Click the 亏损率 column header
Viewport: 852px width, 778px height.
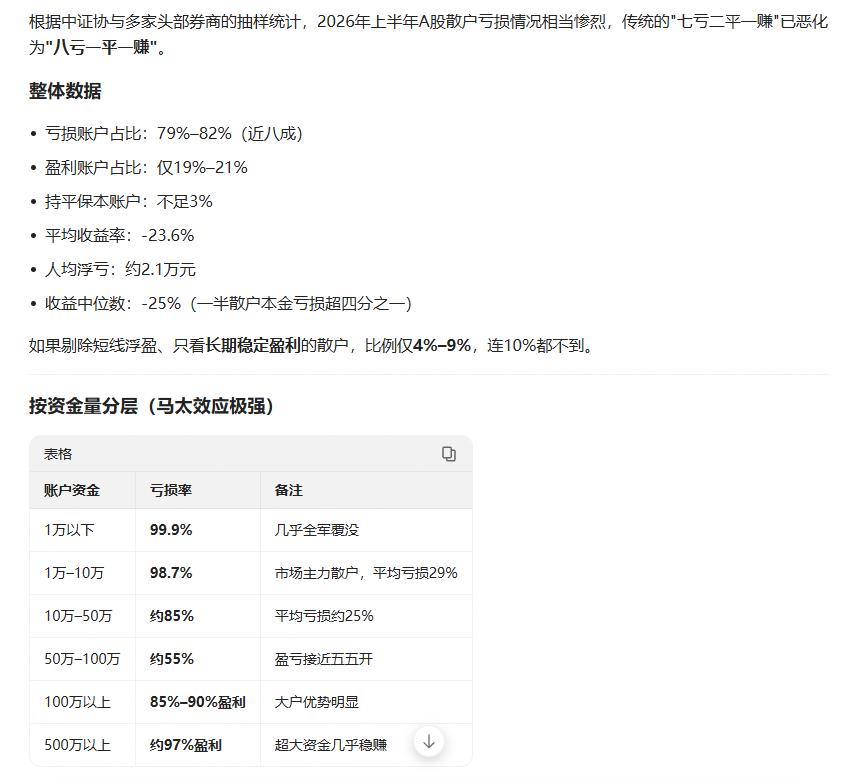[x=171, y=490]
